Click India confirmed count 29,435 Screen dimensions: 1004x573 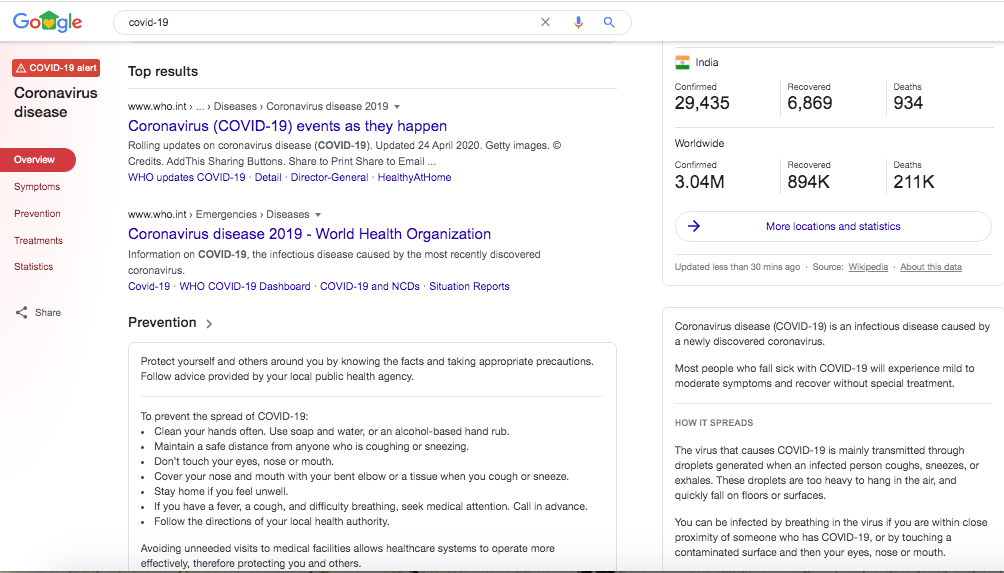[x=702, y=103]
